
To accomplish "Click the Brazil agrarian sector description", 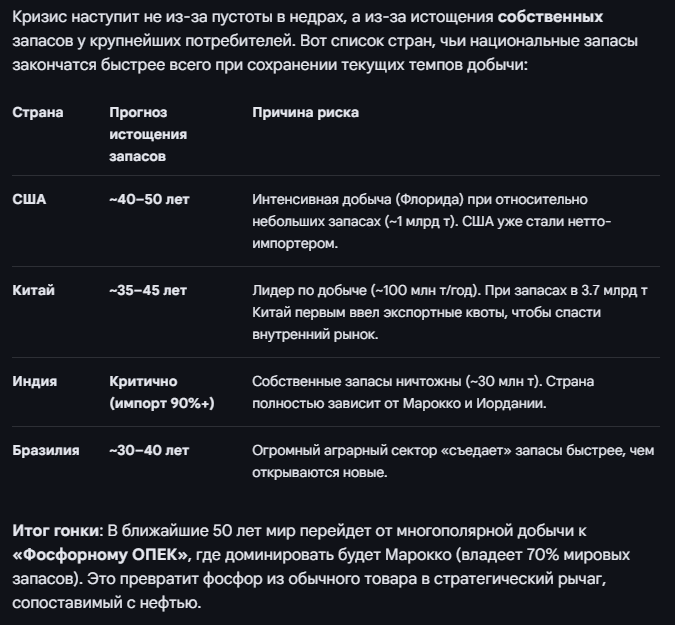I will click(450, 462).
